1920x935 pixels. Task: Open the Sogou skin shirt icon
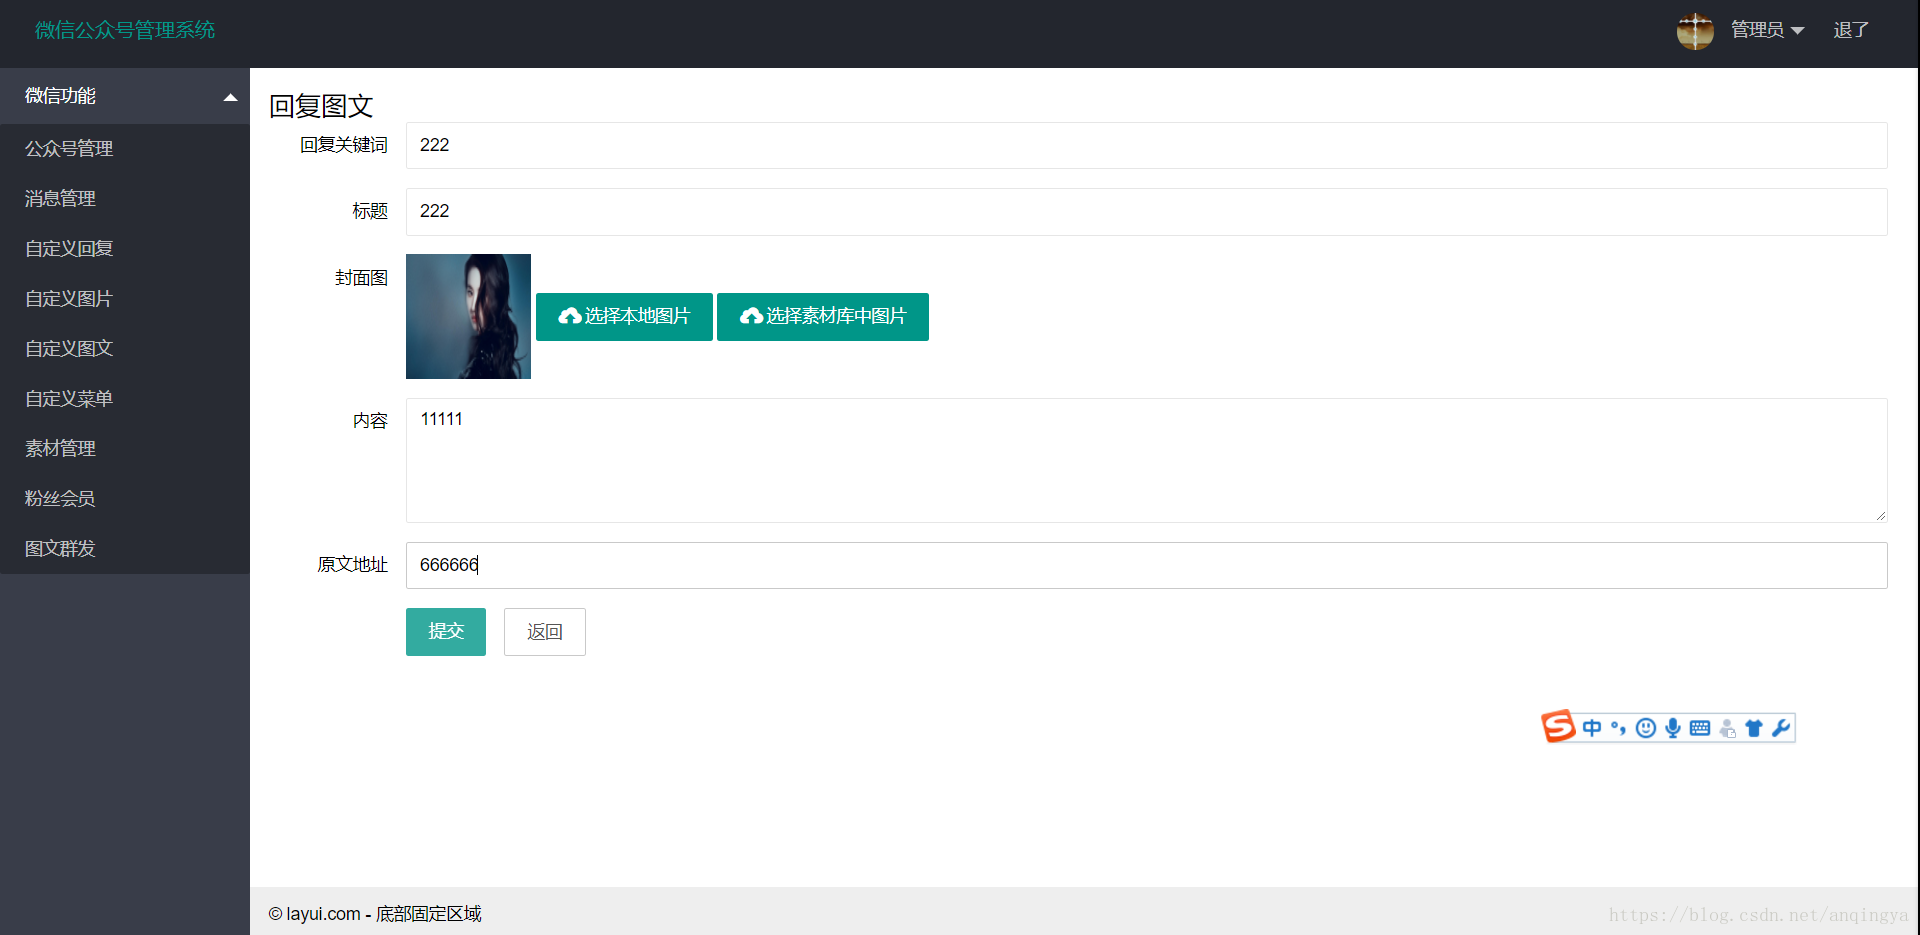(1754, 728)
